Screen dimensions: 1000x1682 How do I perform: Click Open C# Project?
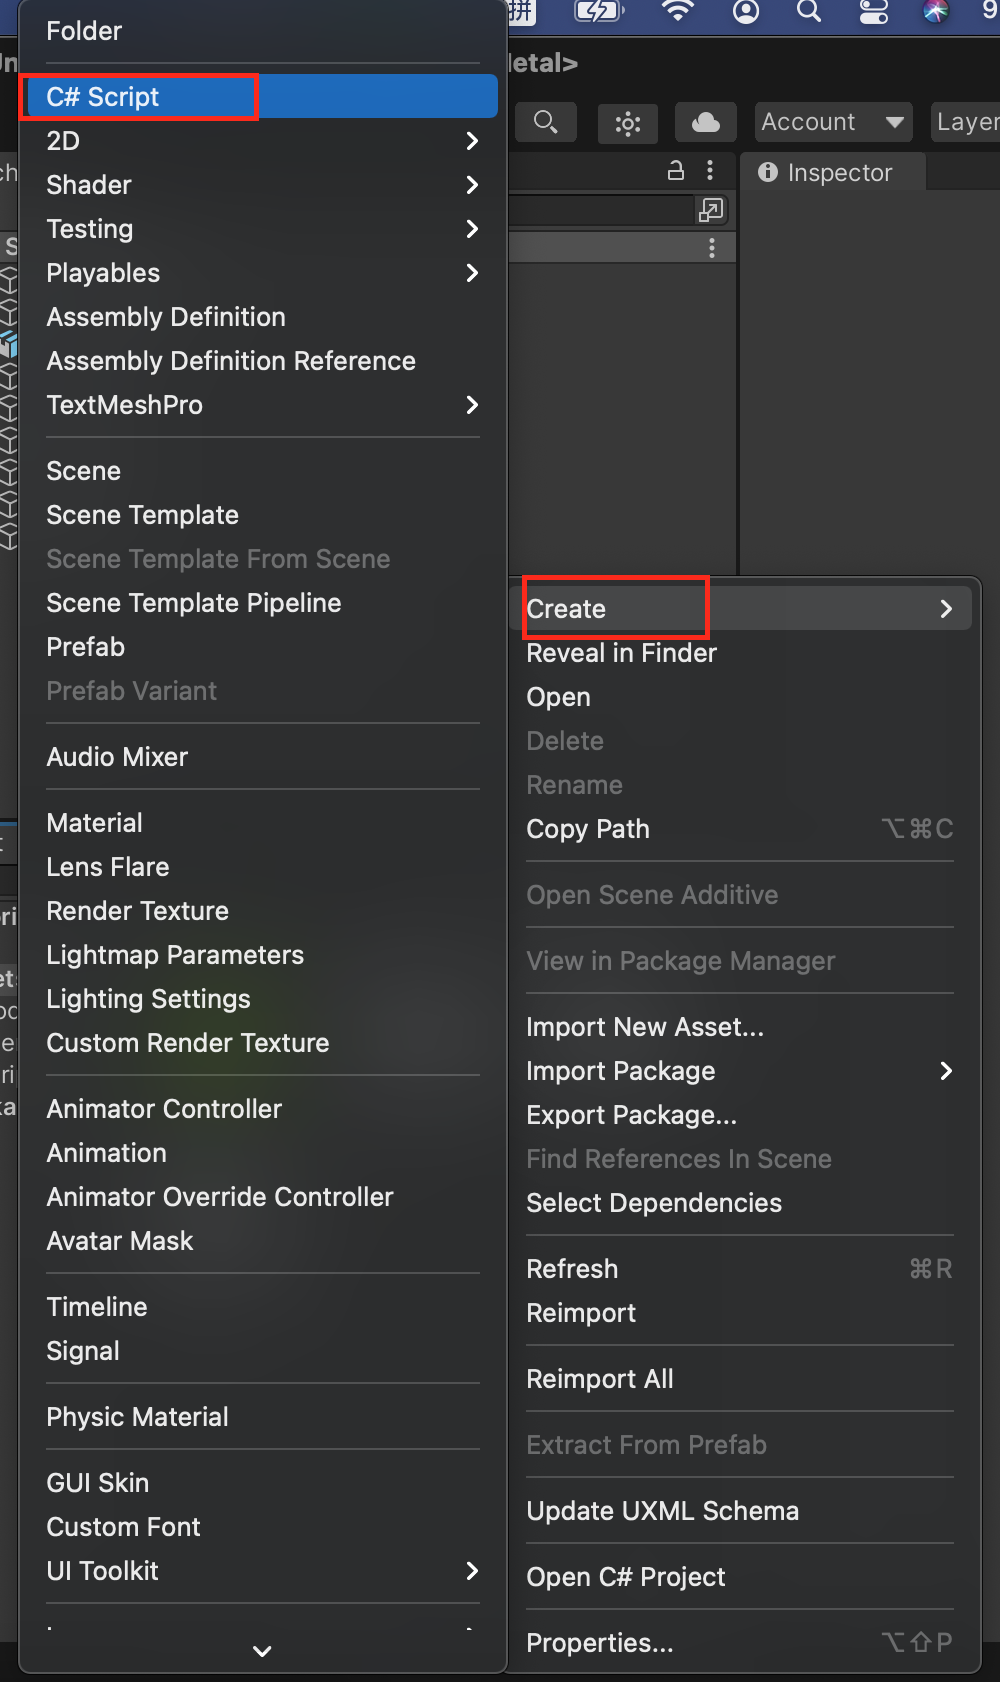coord(626,1577)
